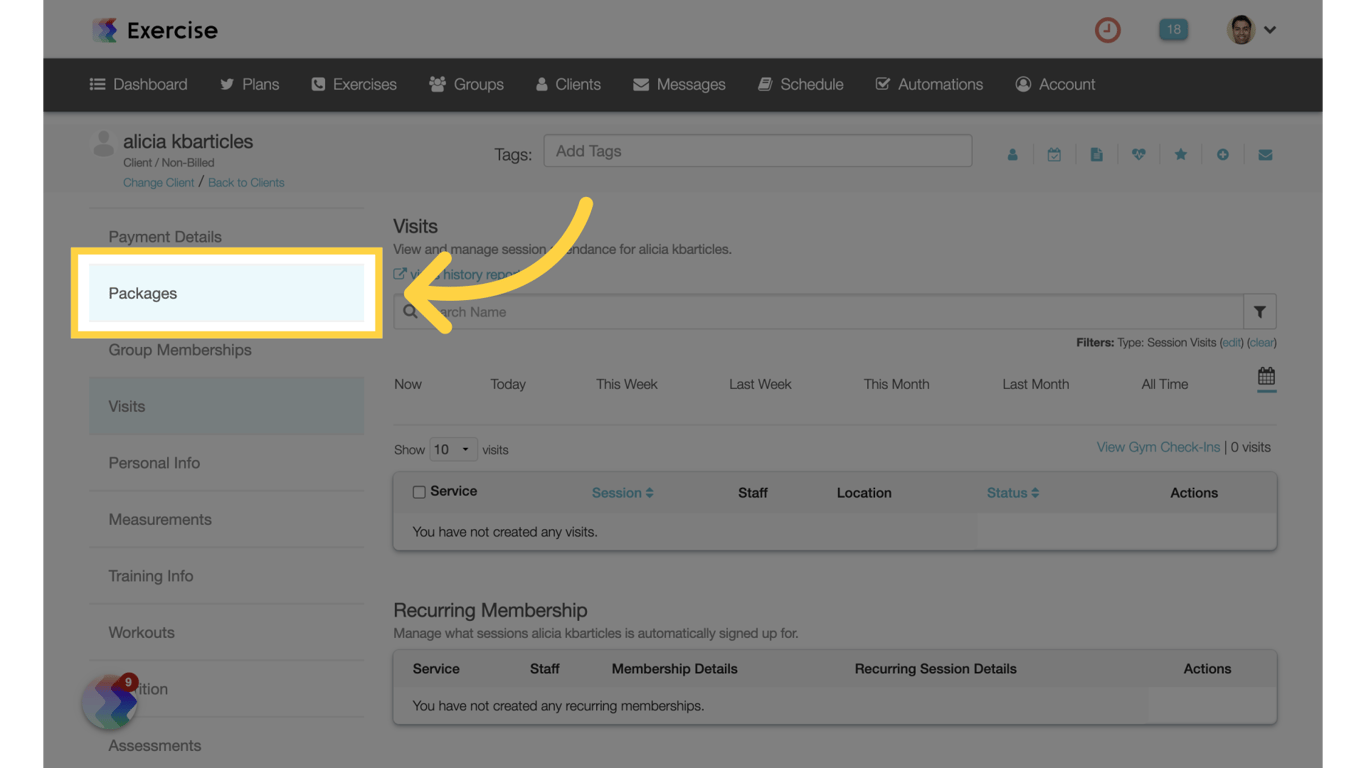Click the visits search name field
The image size is (1366, 768).
pos(819,312)
